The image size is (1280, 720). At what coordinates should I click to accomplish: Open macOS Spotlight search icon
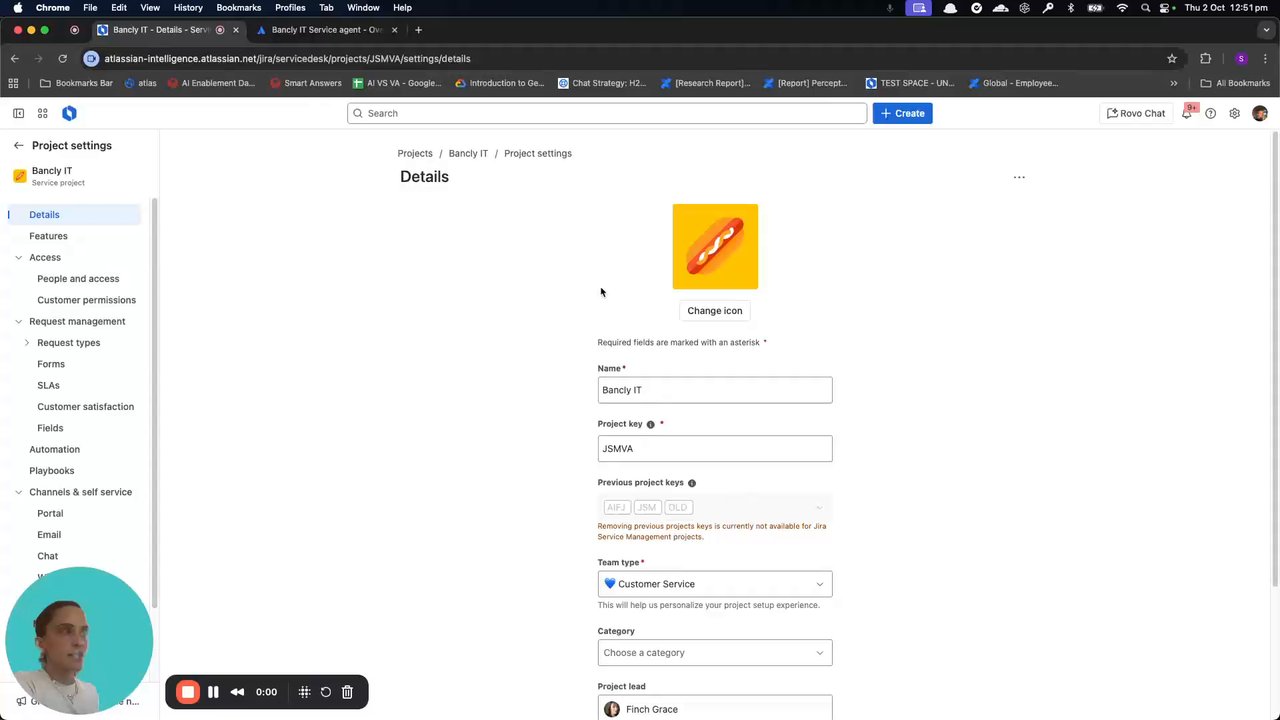point(1145,8)
